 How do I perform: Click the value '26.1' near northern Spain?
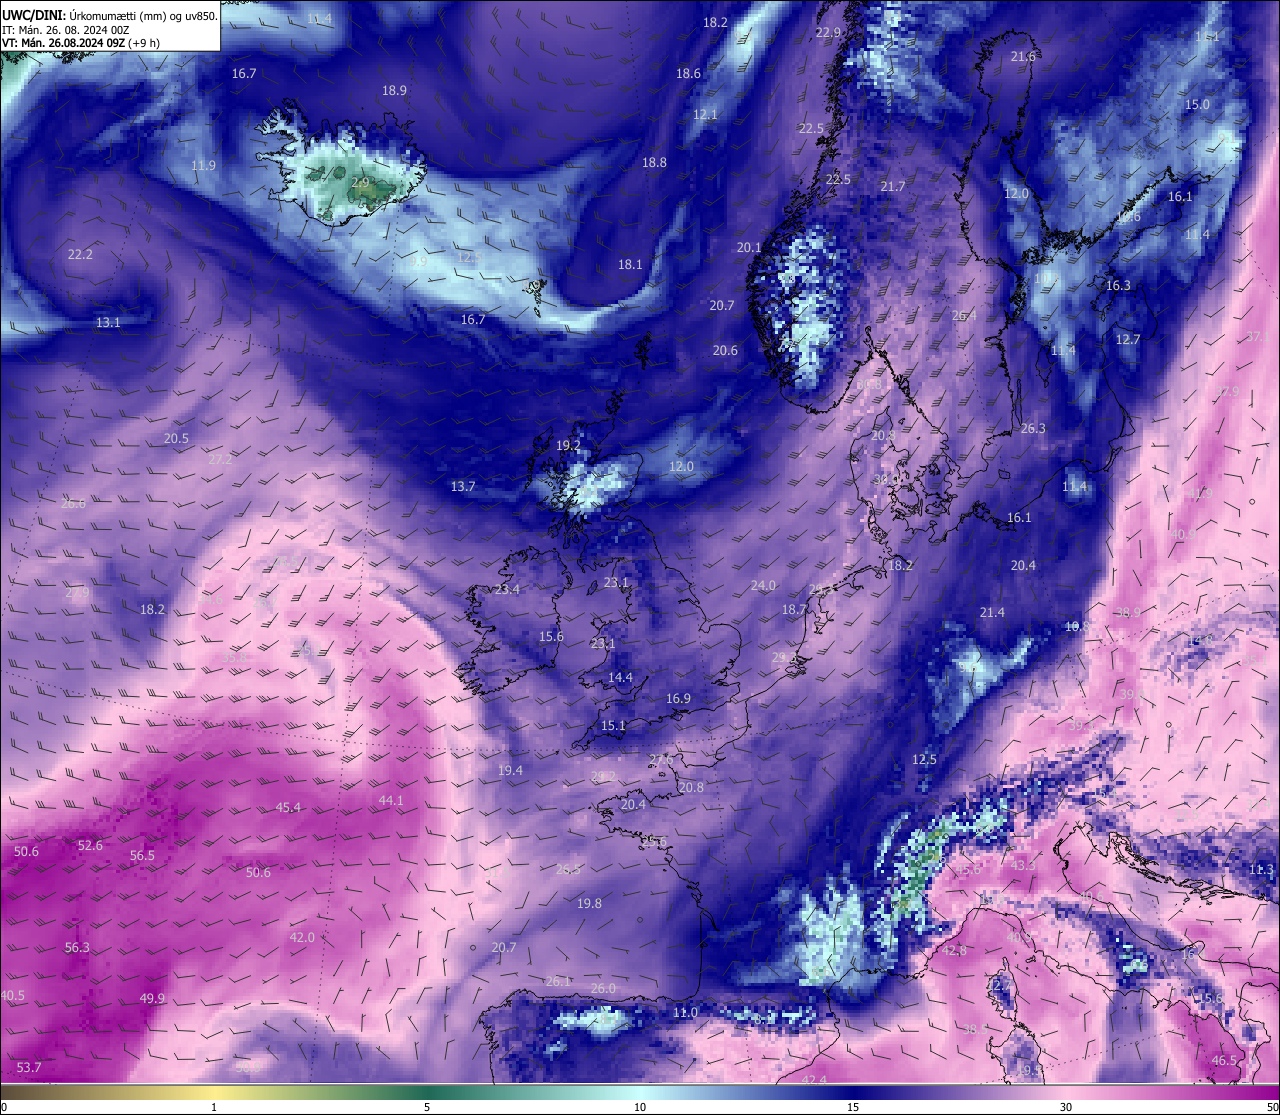558,981
